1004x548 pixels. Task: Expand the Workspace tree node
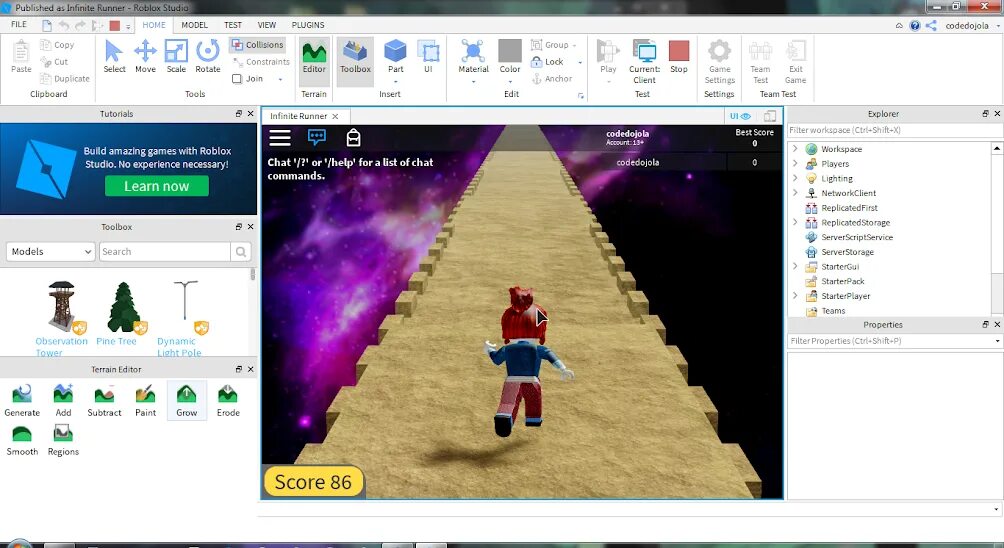[795, 149]
